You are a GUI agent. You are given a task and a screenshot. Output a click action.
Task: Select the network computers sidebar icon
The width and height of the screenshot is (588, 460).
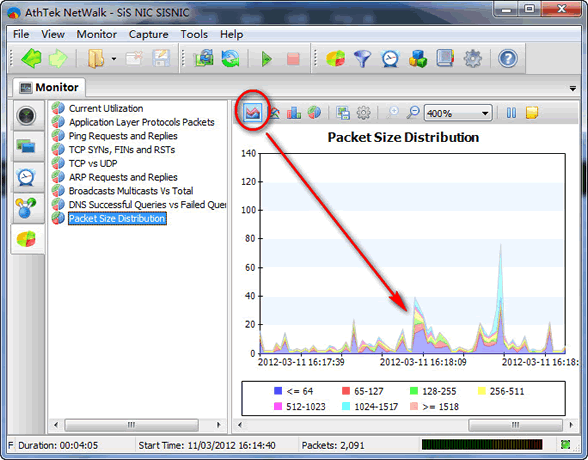(26, 146)
